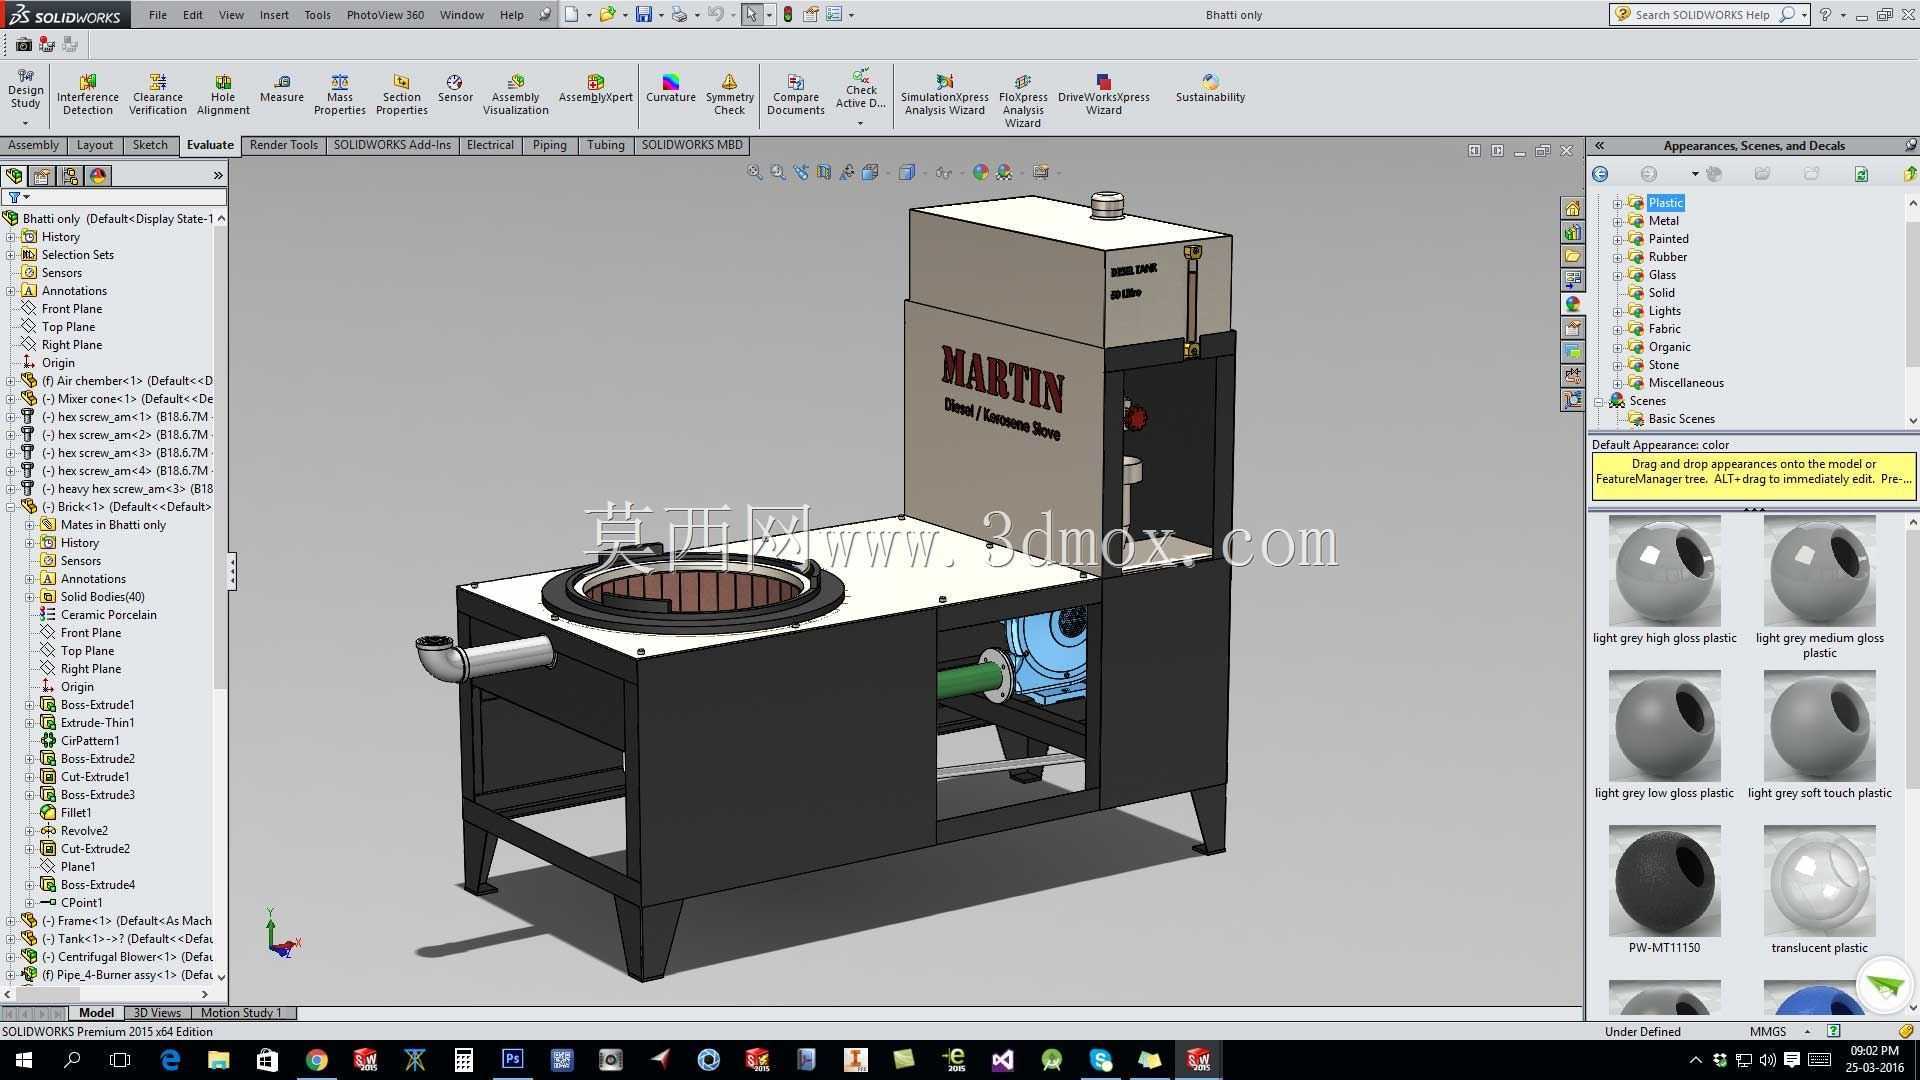The width and height of the screenshot is (1920, 1080).
Task: Click the Print toolbar icon
Action: coord(680,15)
